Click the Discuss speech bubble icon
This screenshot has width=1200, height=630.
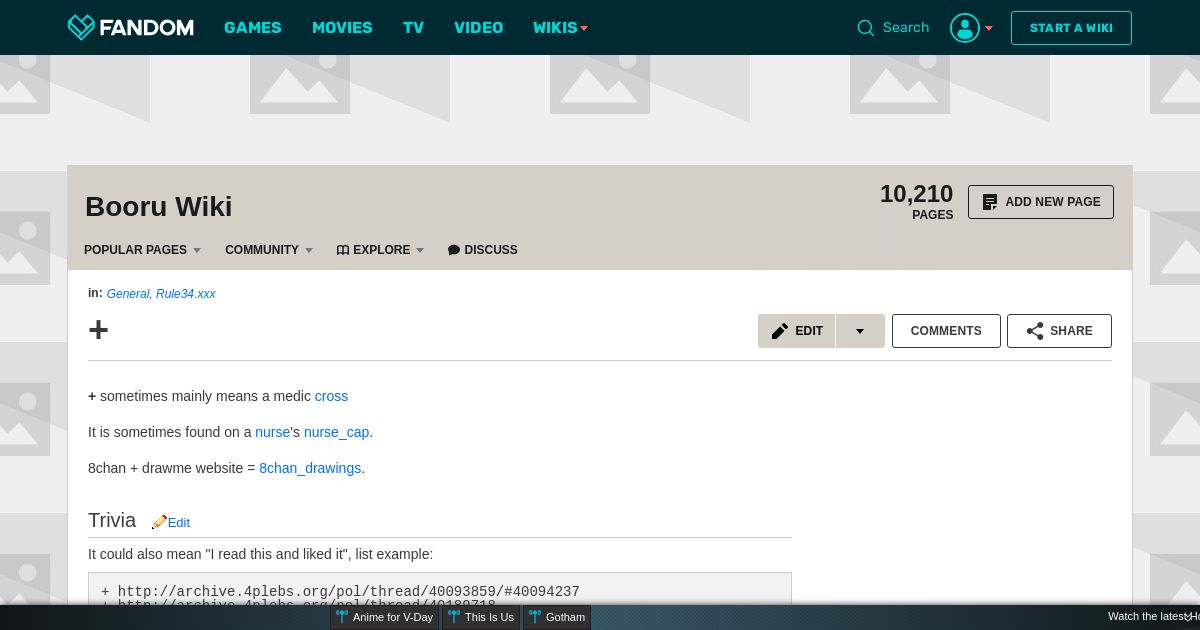454,250
